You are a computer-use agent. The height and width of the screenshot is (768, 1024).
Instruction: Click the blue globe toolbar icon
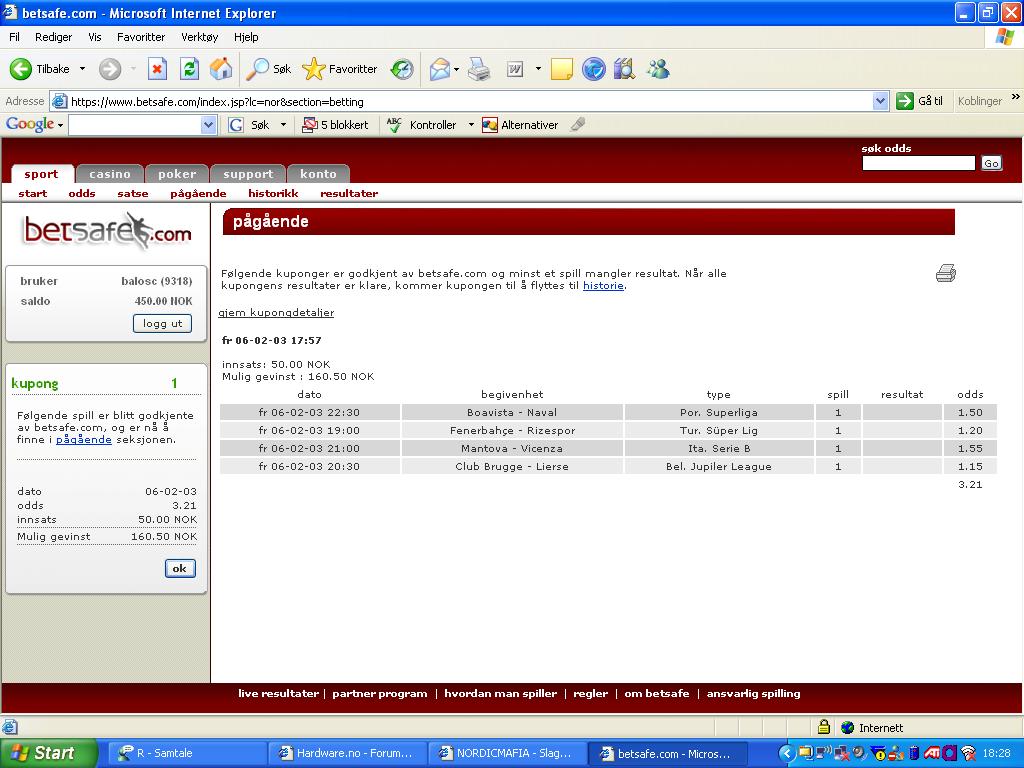[594, 69]
